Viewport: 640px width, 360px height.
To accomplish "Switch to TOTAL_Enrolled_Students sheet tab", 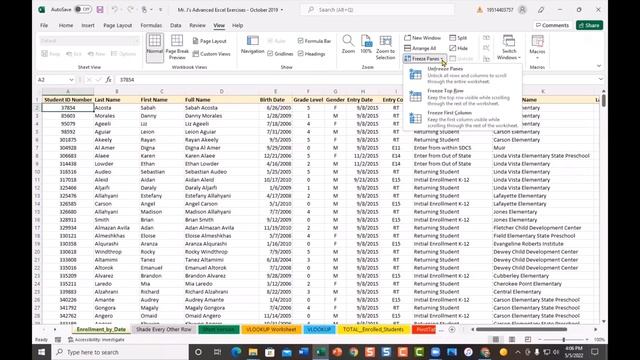I will click(373, 329).
